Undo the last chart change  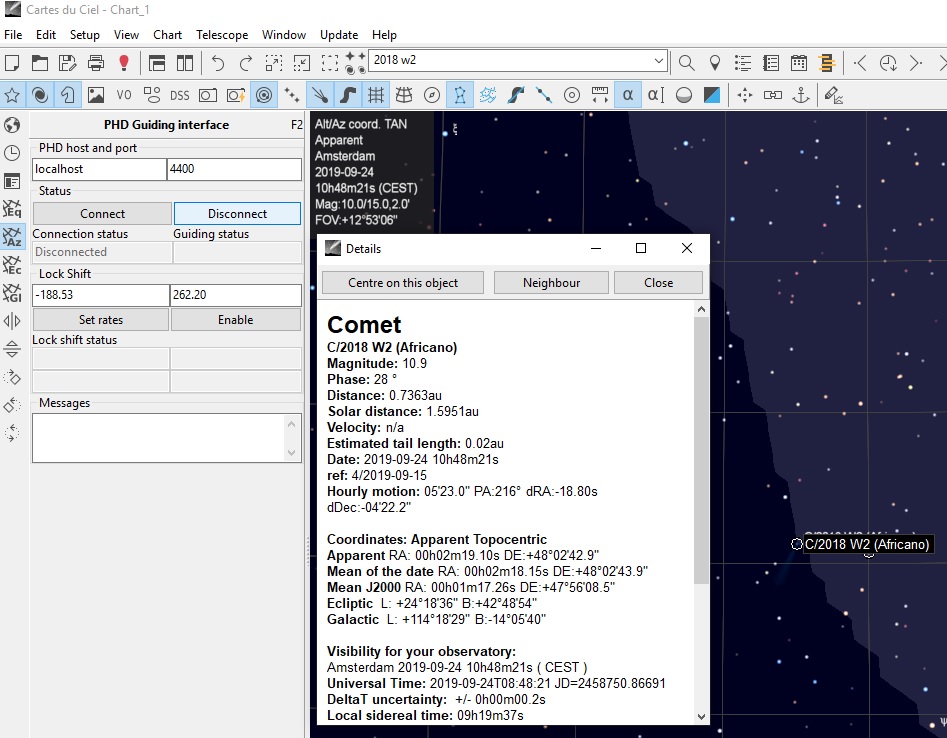tap(218, 63)
